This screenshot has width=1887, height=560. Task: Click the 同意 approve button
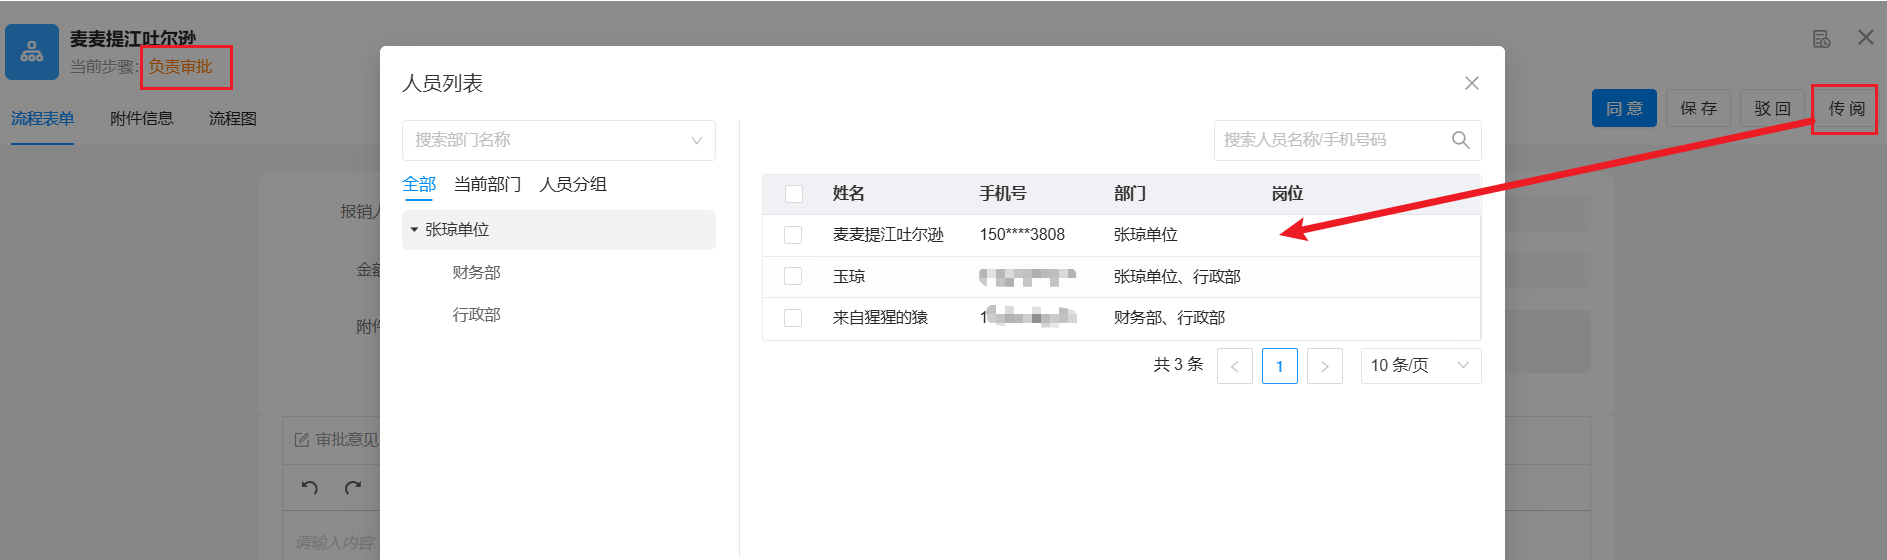point(1623,108)
